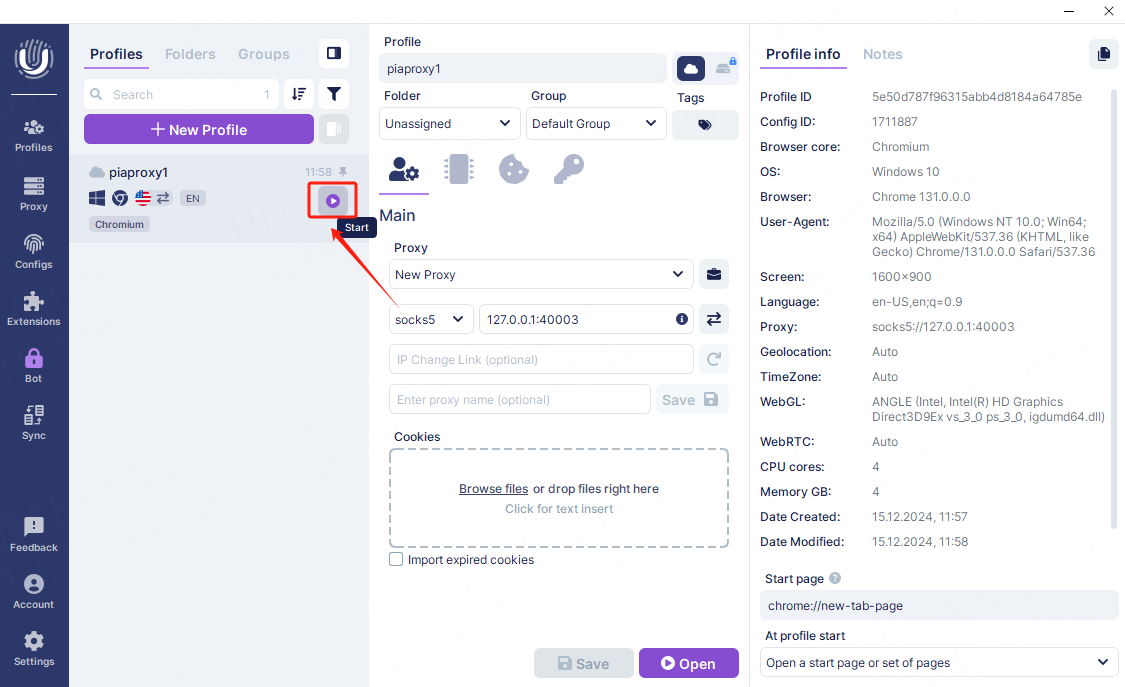This screenshot has width=1125, height=687.
Task: Open the Bot section
Action: click(x=34, y=365)
